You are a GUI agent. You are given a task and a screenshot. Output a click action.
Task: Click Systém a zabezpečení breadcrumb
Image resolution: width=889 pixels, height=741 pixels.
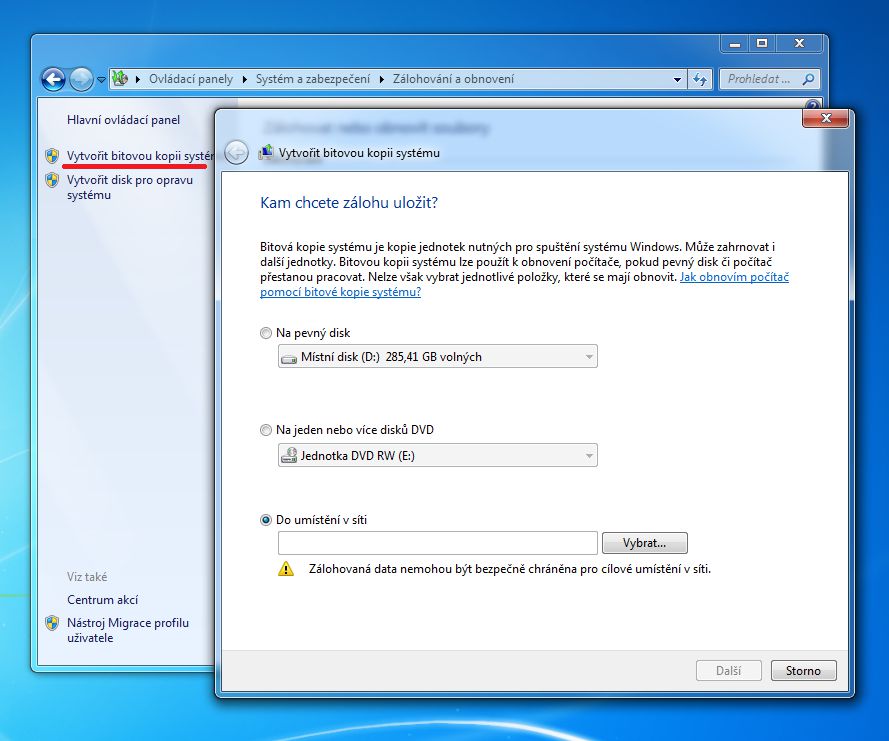312,79
